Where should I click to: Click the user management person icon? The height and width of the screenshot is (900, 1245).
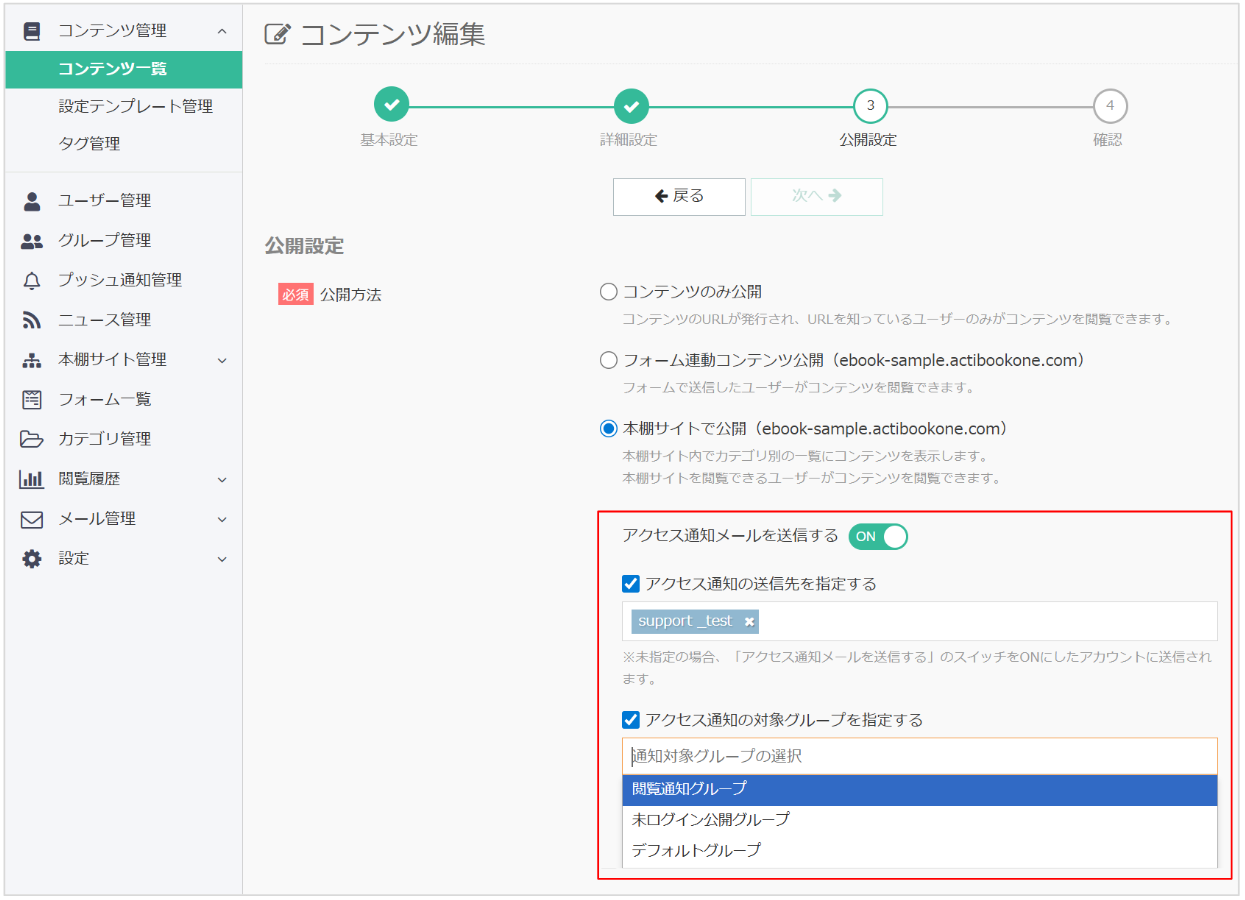[x=32, y=201]
